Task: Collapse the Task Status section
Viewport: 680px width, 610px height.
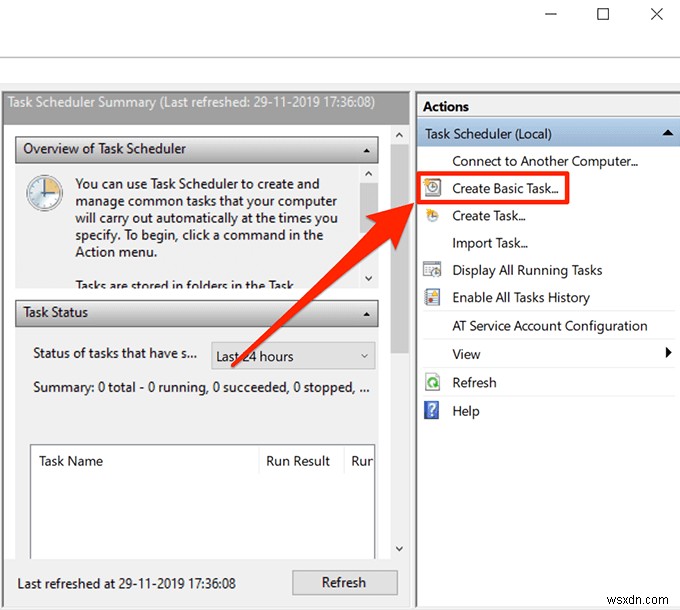Action: click(366, 314)
